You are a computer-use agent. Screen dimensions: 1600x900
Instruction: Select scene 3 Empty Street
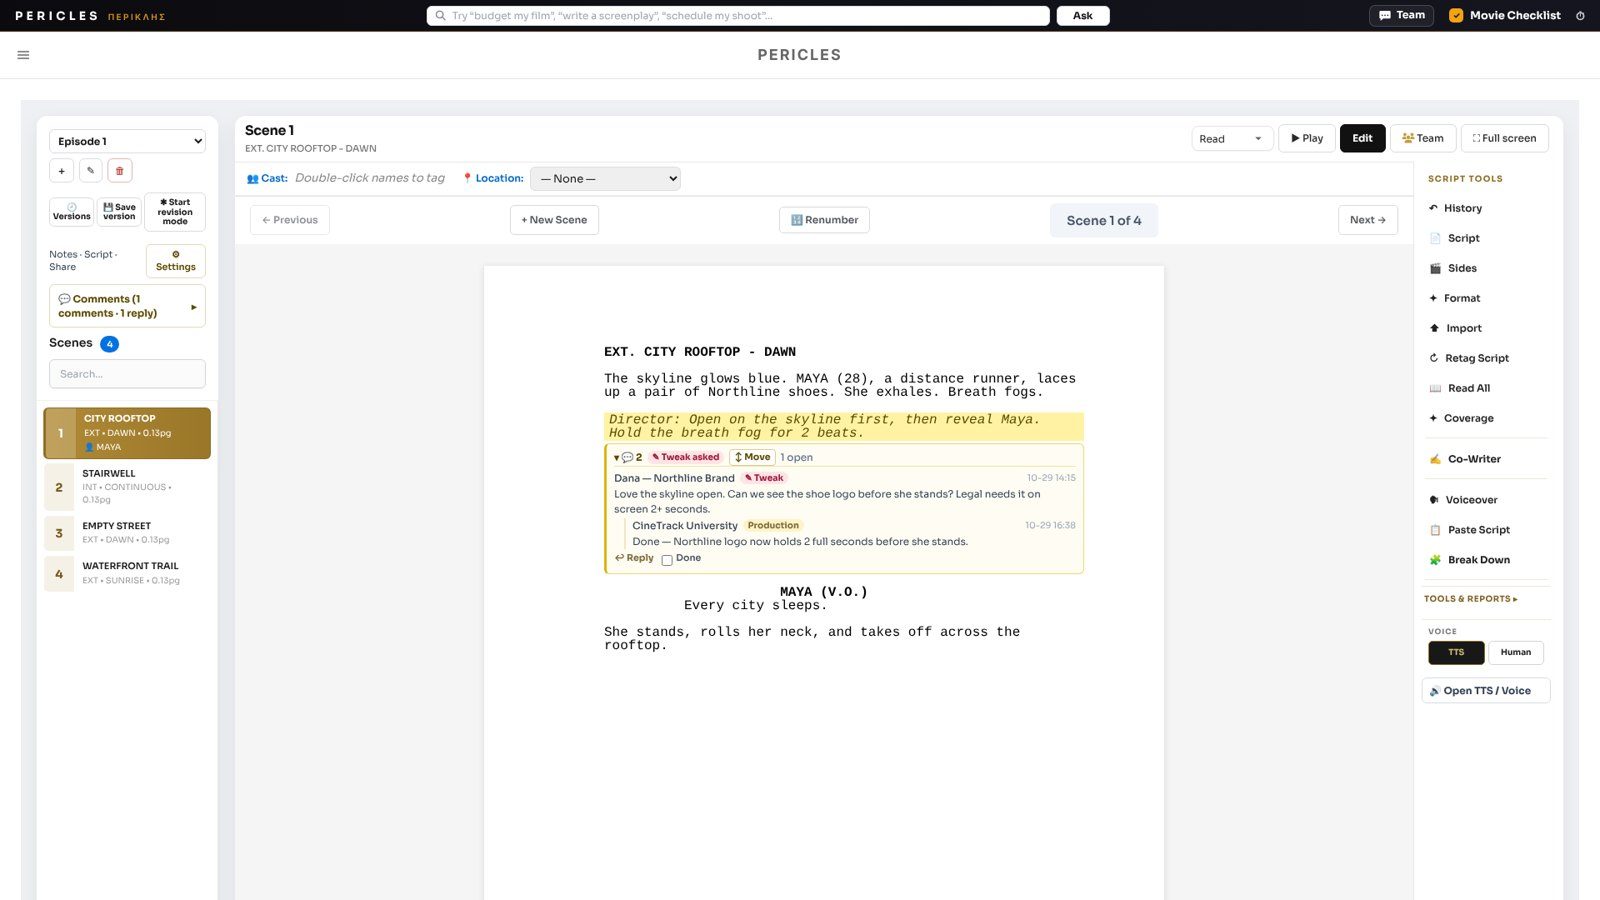(127, 533)
